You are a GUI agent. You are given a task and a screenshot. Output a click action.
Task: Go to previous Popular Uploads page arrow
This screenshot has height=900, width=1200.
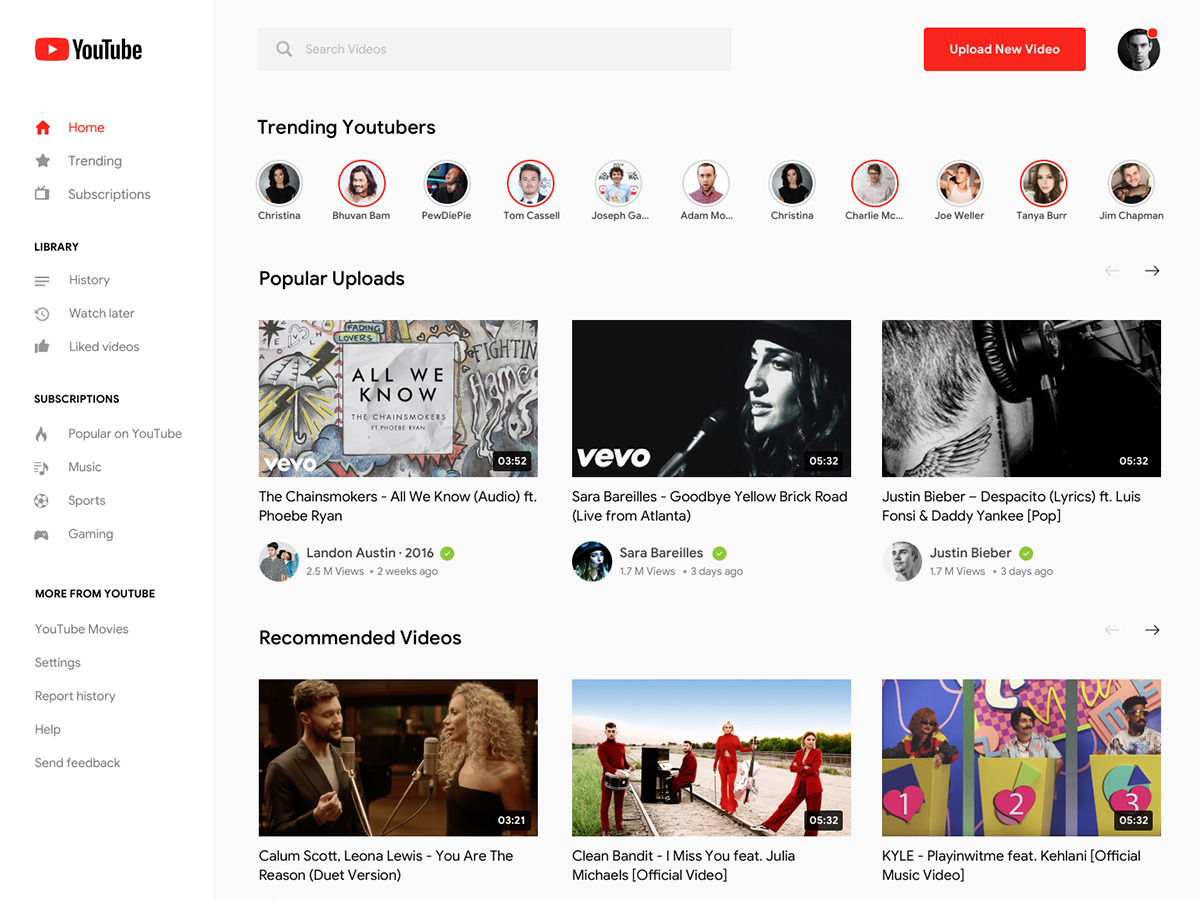click(x=1112, y=271)
